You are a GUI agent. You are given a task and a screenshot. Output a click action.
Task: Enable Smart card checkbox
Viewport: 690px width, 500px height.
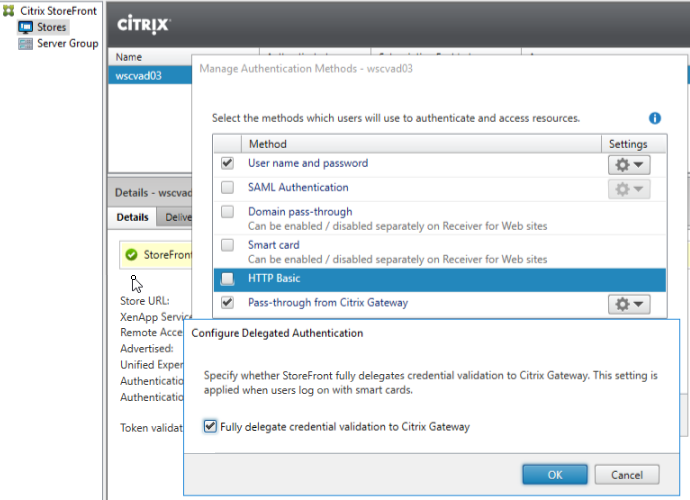(228, 245)
